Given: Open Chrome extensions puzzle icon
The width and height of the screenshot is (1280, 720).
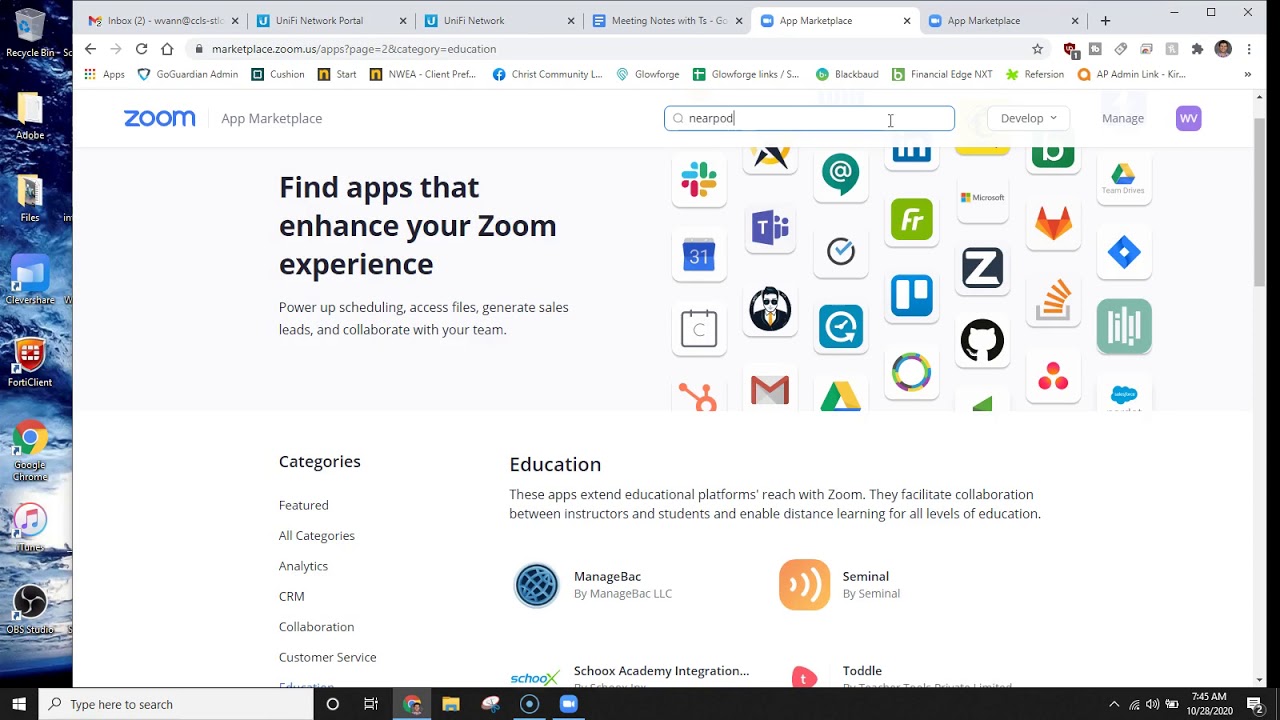Looking at the screenshot, I should point(1197,49).
